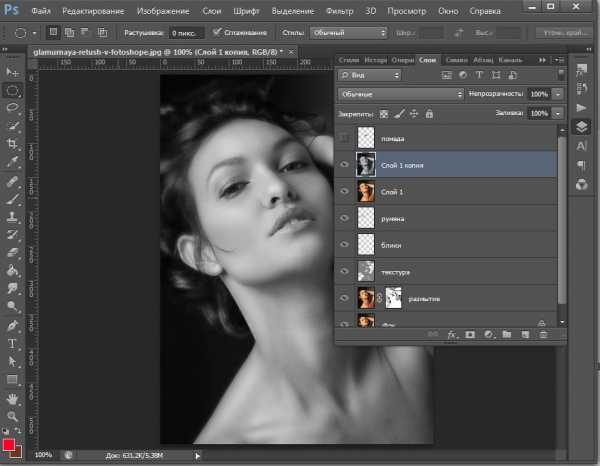Click Intersect with selection mode icon
The image size is (600, 466).
[102, 33]
